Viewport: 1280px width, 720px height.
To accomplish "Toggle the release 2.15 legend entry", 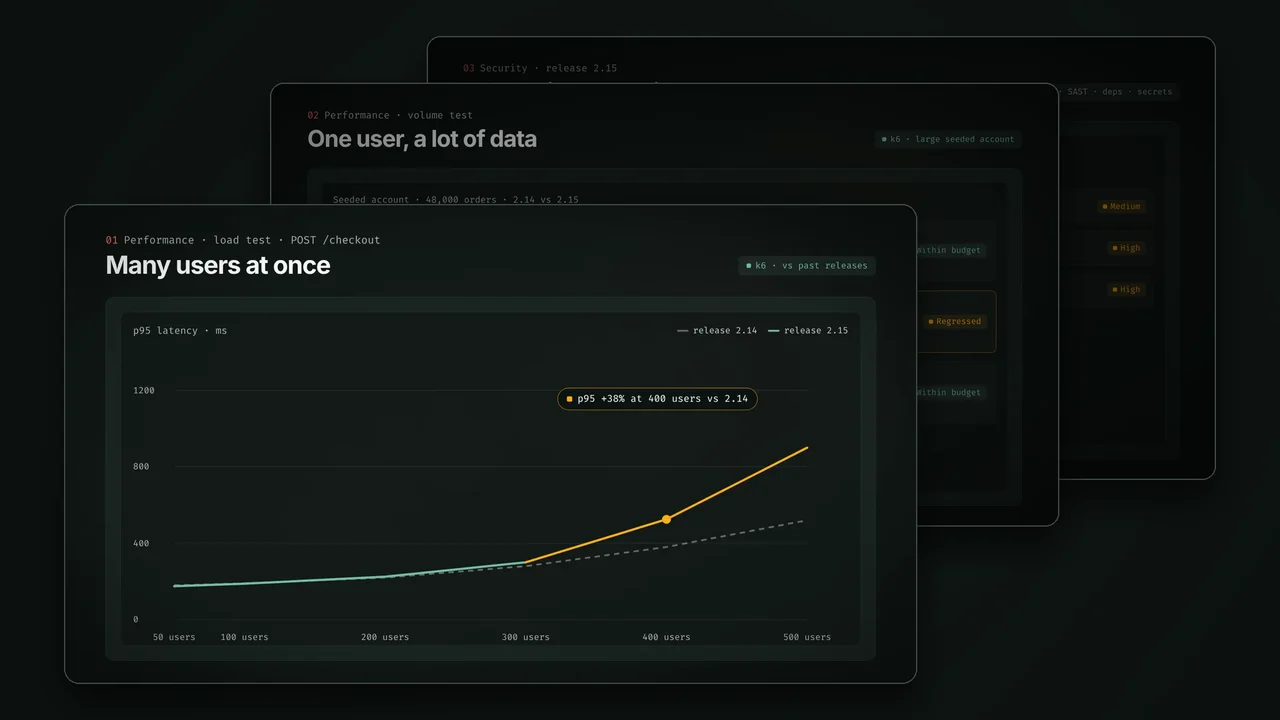I will [x=808, y=330].
